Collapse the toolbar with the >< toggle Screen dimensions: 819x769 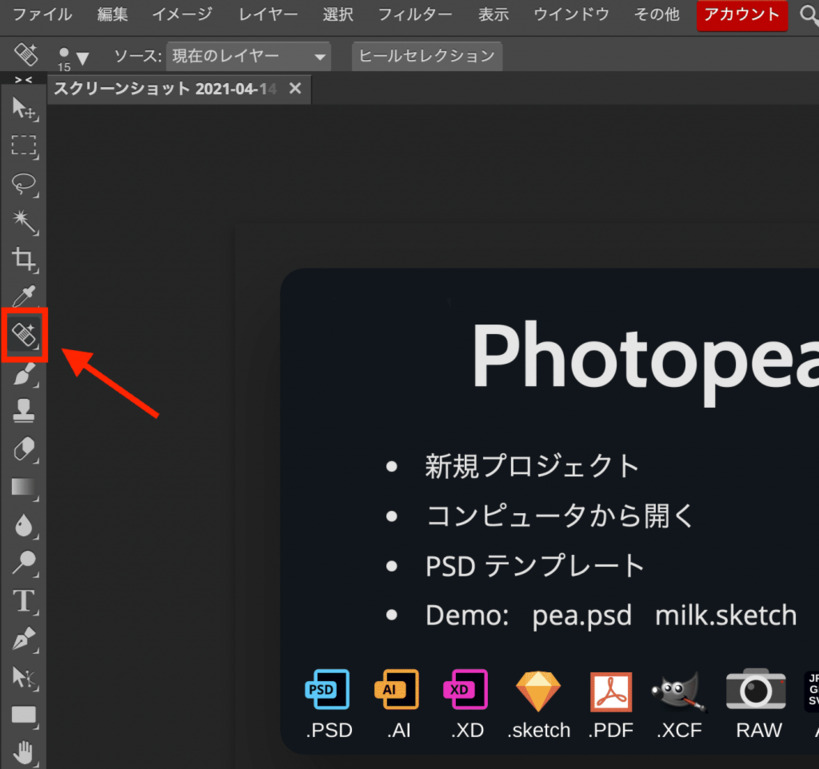pyautogui.click(x=23, y=79)
